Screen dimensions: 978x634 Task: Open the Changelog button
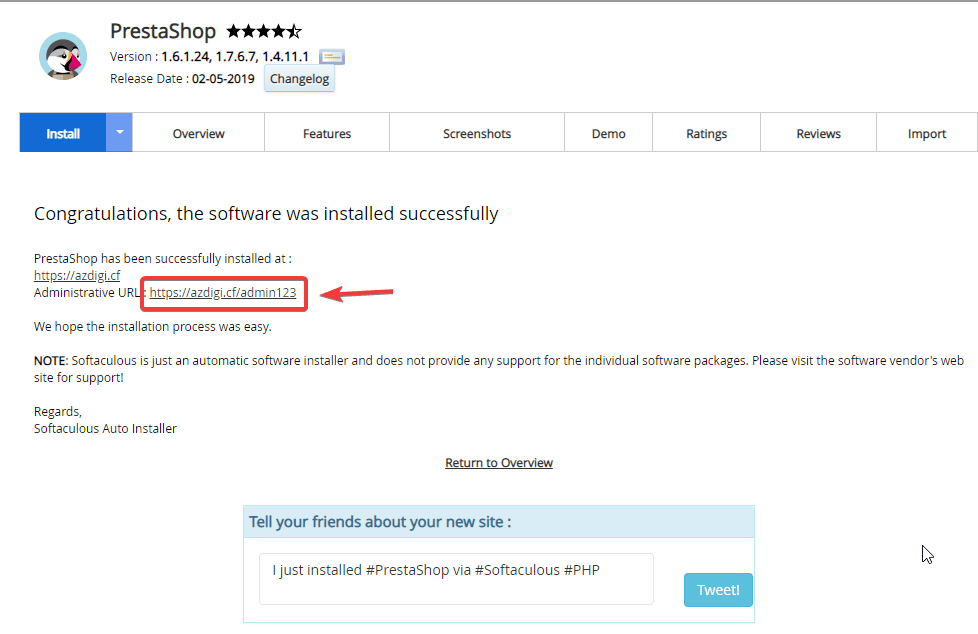tap(299, 79)
